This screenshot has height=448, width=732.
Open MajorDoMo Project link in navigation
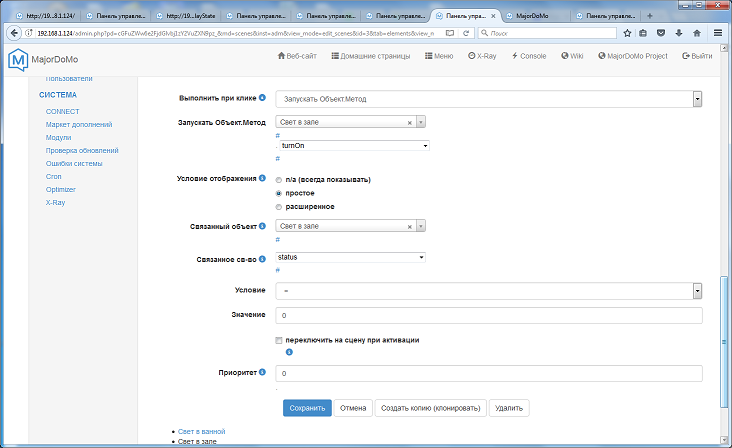tap(633, 56)
